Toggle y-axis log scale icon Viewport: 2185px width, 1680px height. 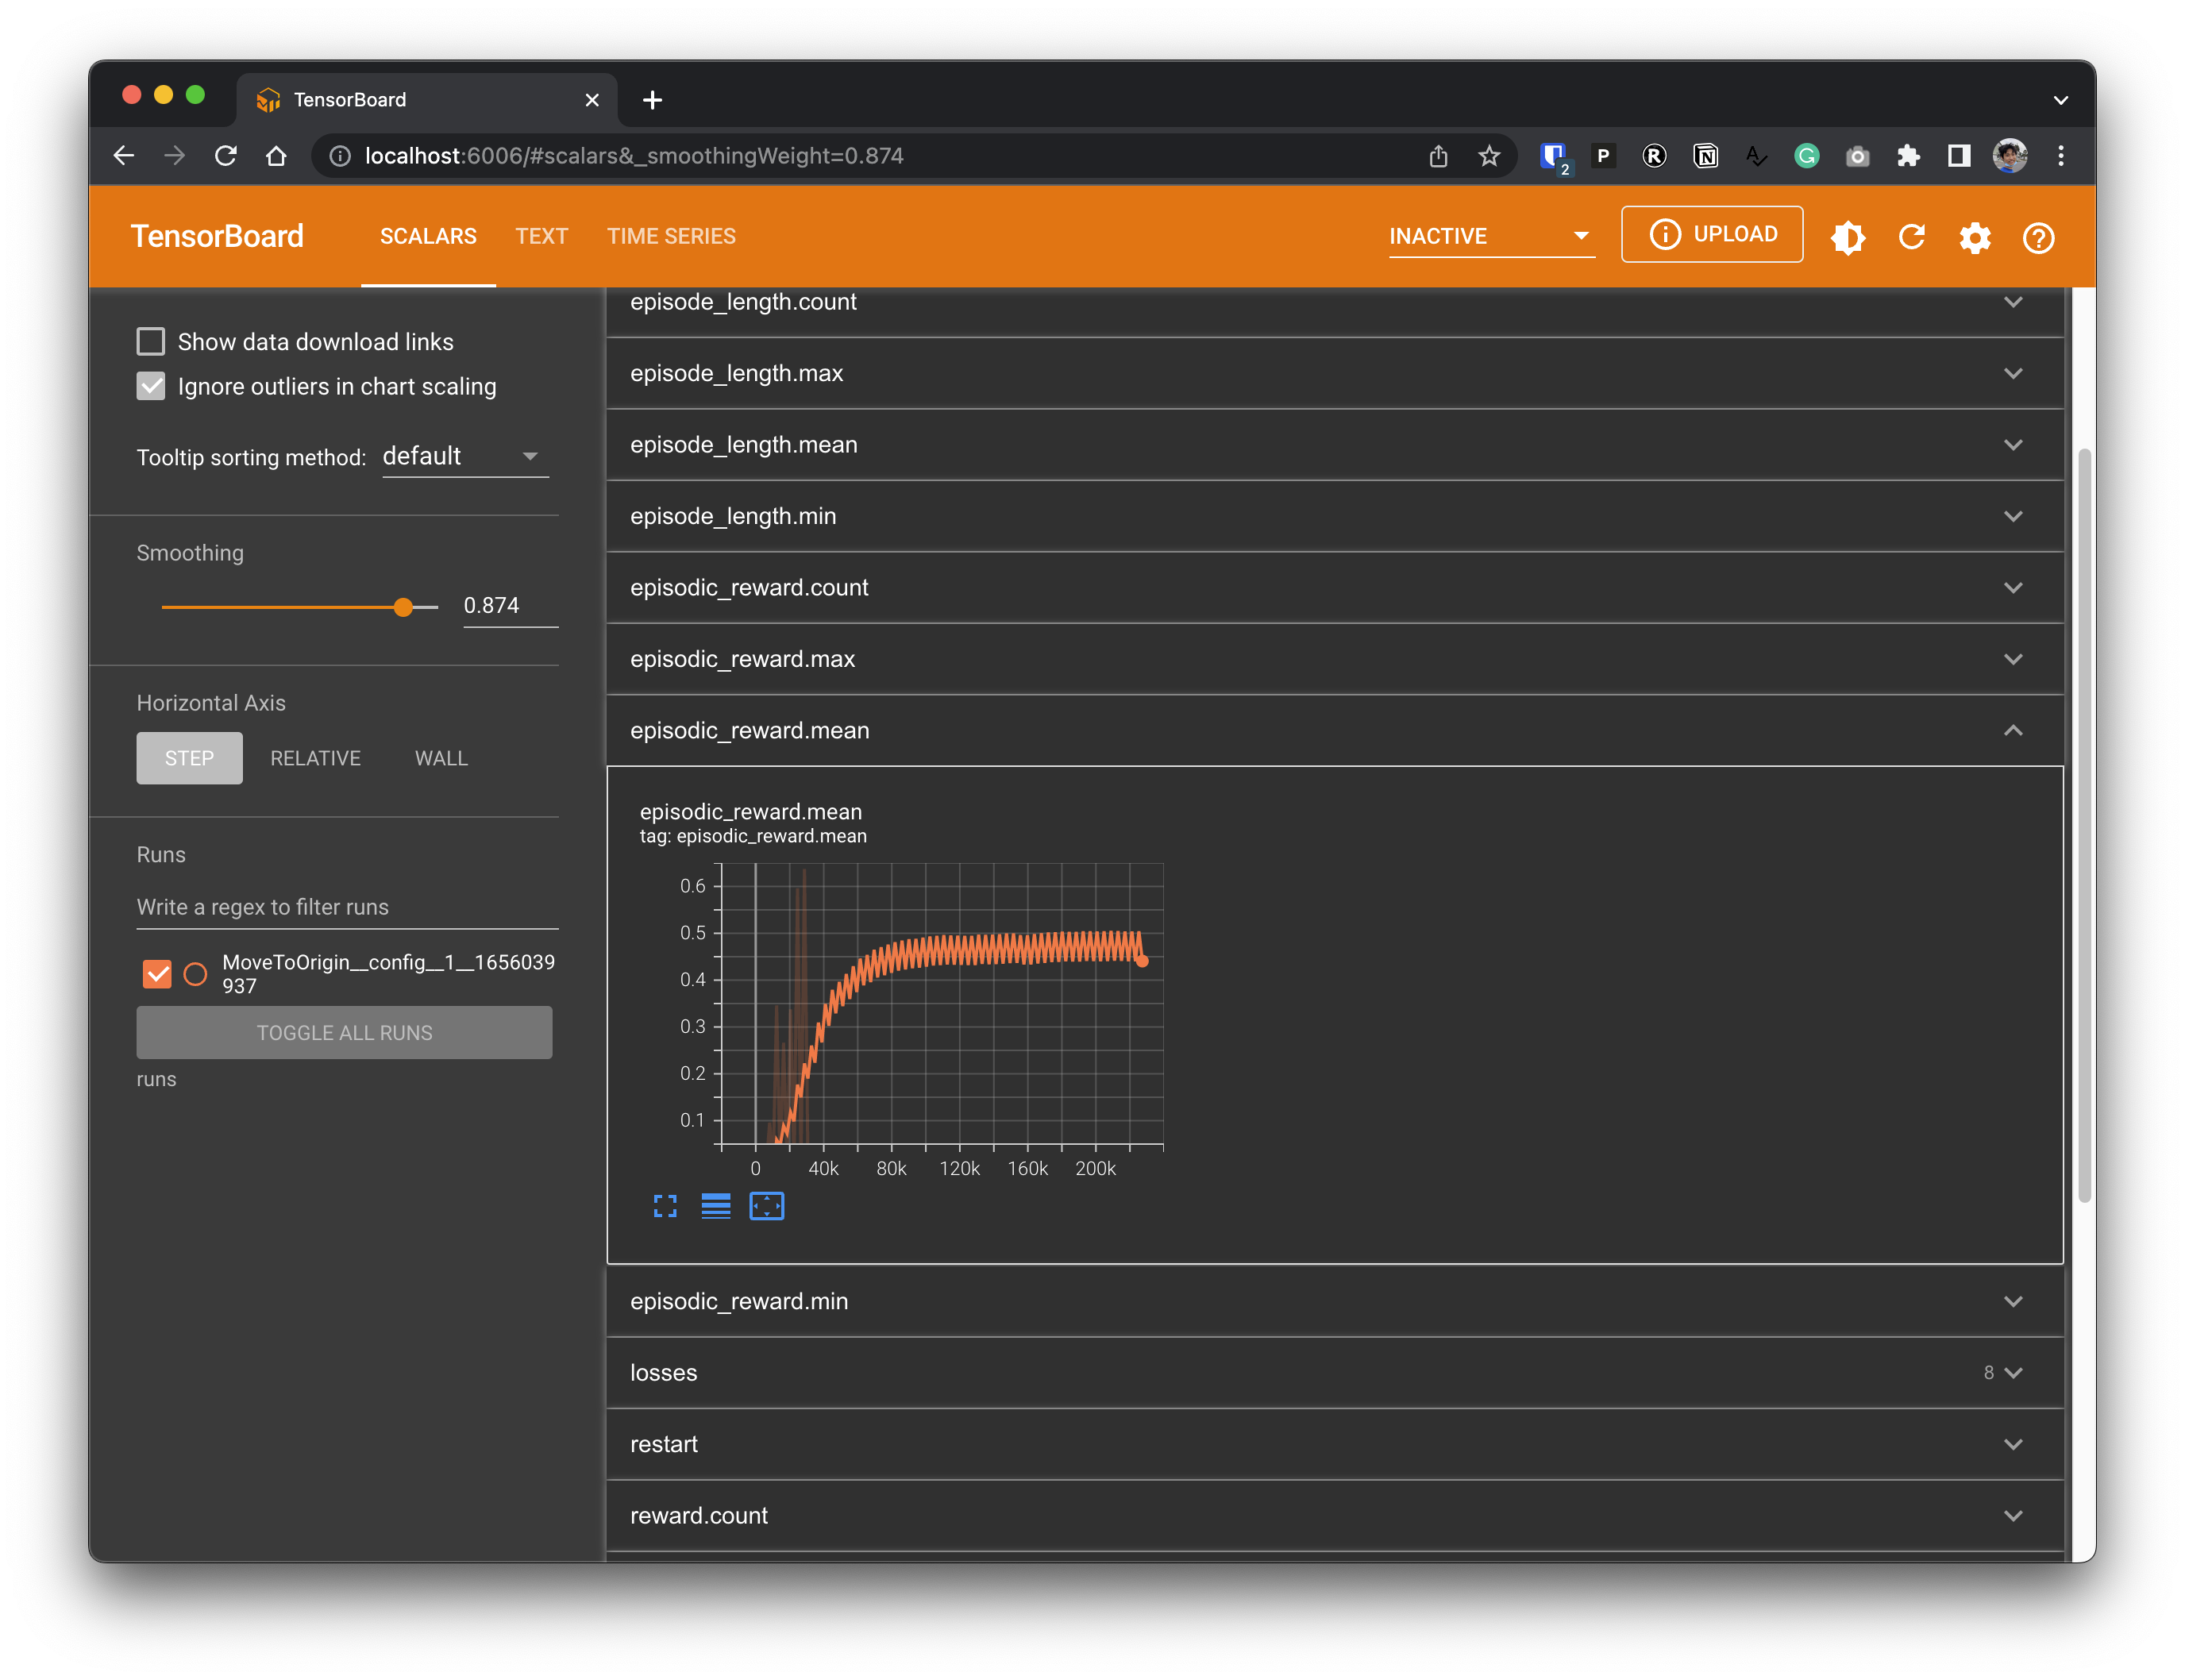[x=716, y=1206]
